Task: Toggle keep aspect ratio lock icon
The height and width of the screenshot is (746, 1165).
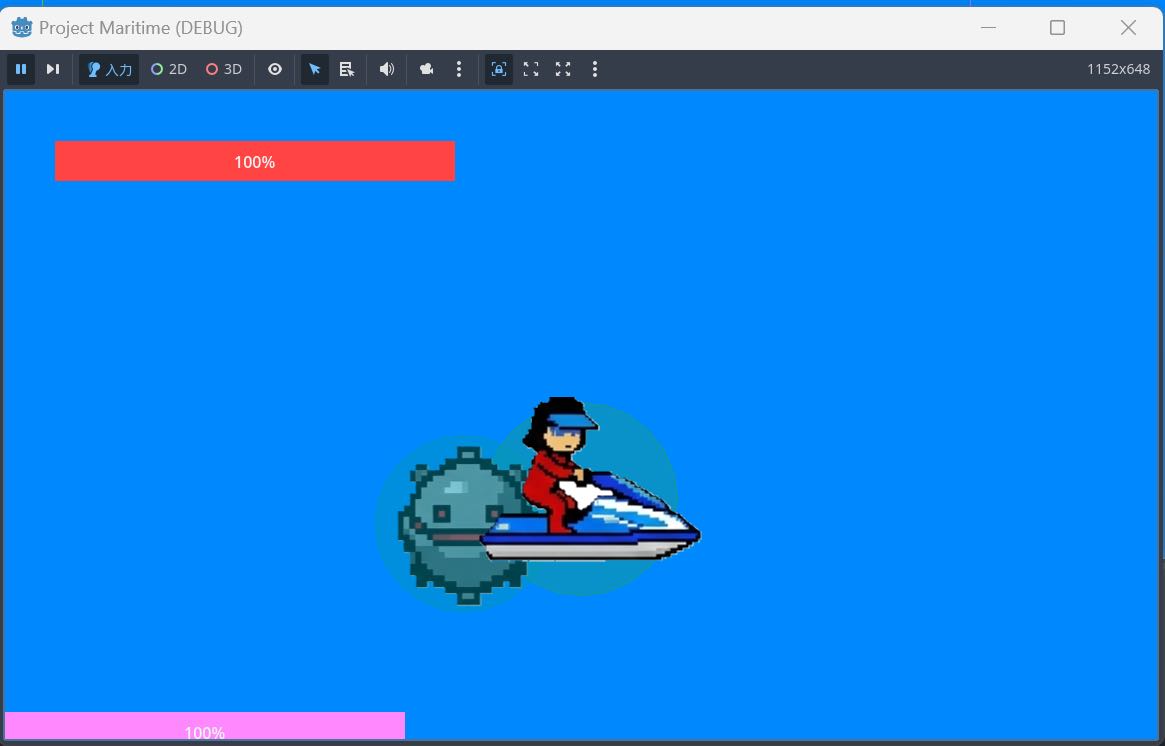Action: click(x=499, y=69)
